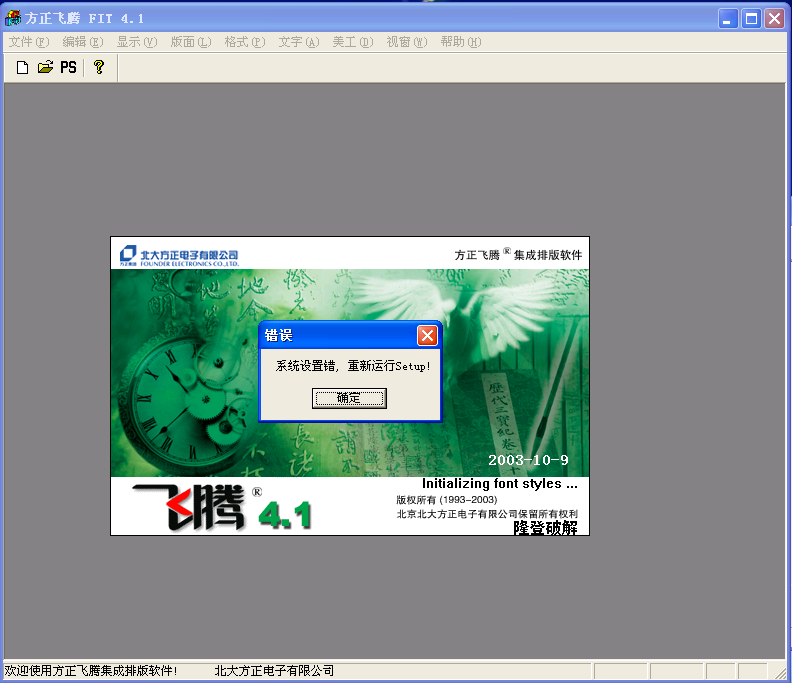Click status bar text 欢迎使用方正飞腾集成排版软件!
792x683 pixels.
coord(91,671)
